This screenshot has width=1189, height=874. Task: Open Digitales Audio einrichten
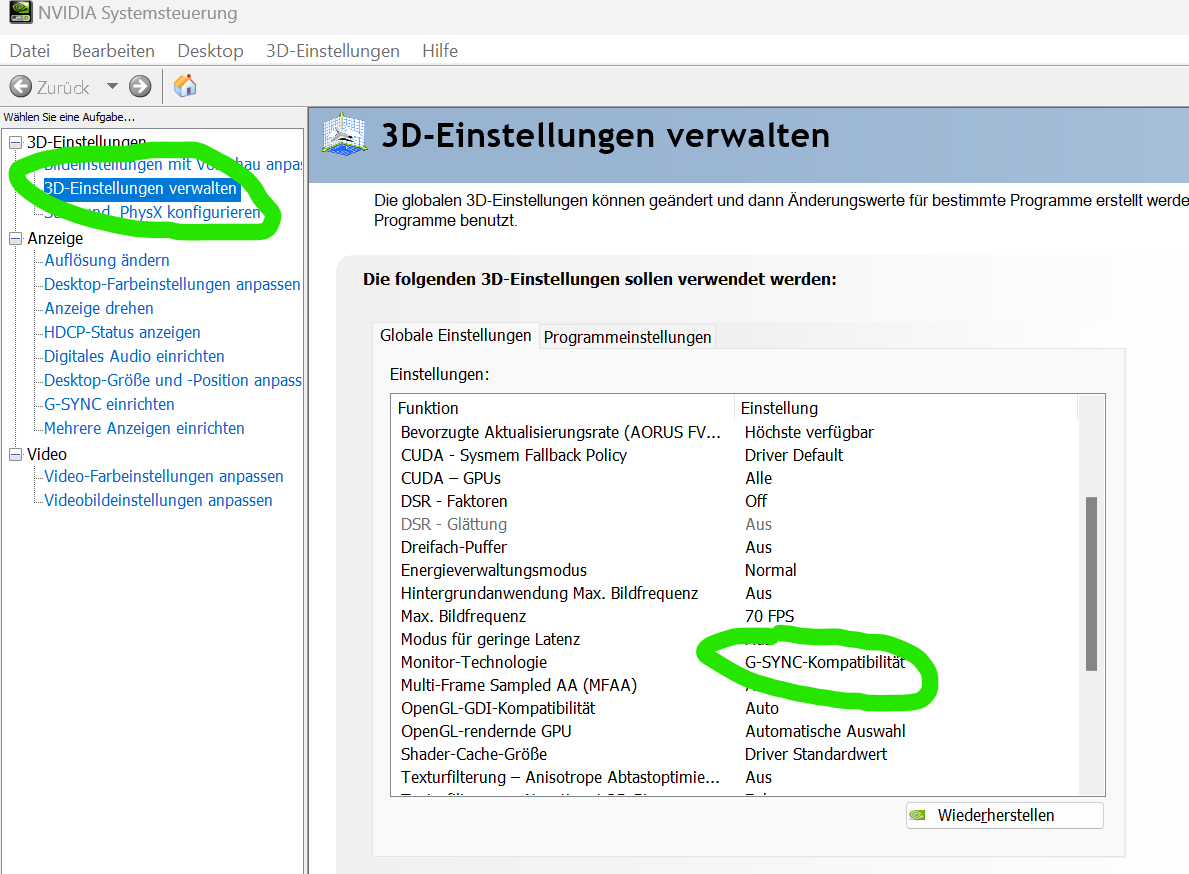click(134, 356)
